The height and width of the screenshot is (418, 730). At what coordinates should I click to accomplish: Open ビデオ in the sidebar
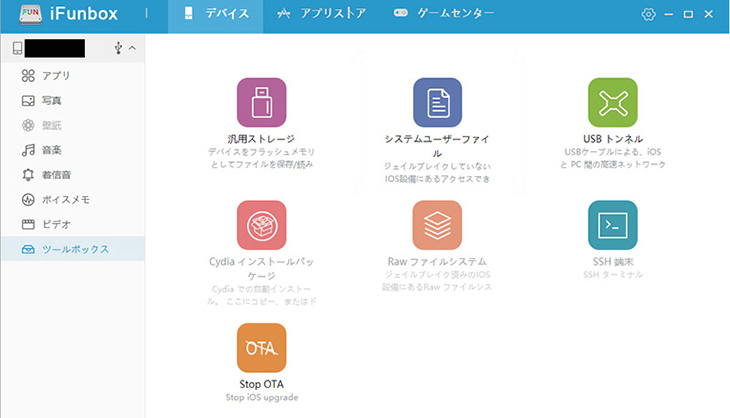[73, 224]
